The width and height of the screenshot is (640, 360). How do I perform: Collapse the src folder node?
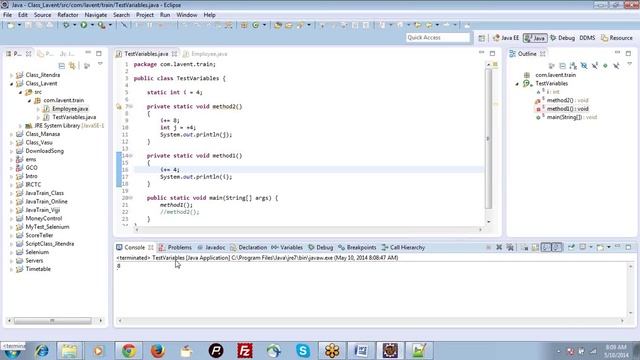click(x=20, y=92)
